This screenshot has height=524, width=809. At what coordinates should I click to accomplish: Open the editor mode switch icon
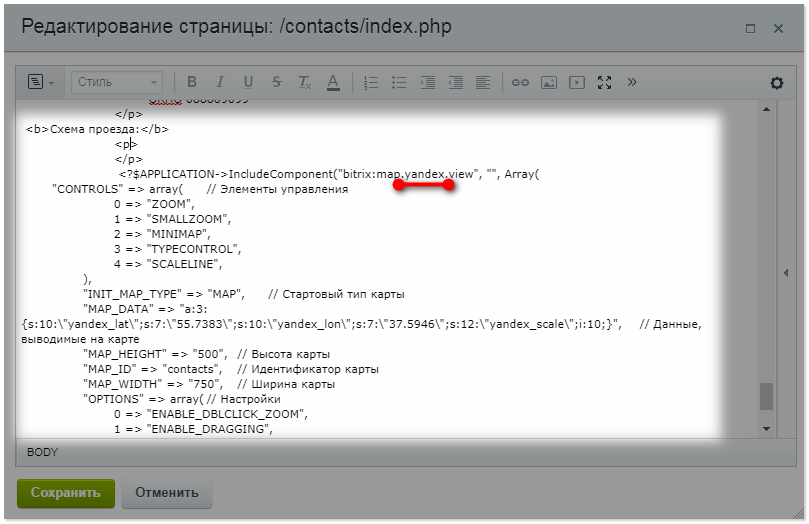[x=36, y=82]
